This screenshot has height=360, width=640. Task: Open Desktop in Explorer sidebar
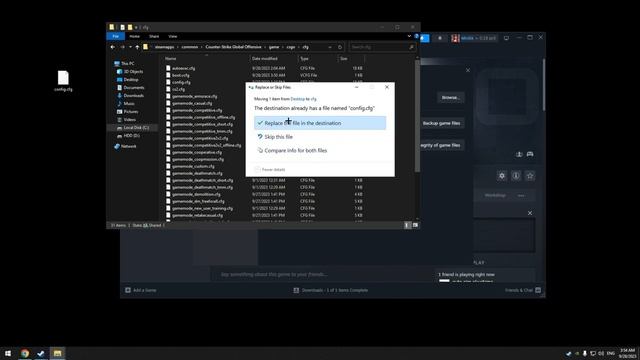pyautogui.click(x=128, y=80)
